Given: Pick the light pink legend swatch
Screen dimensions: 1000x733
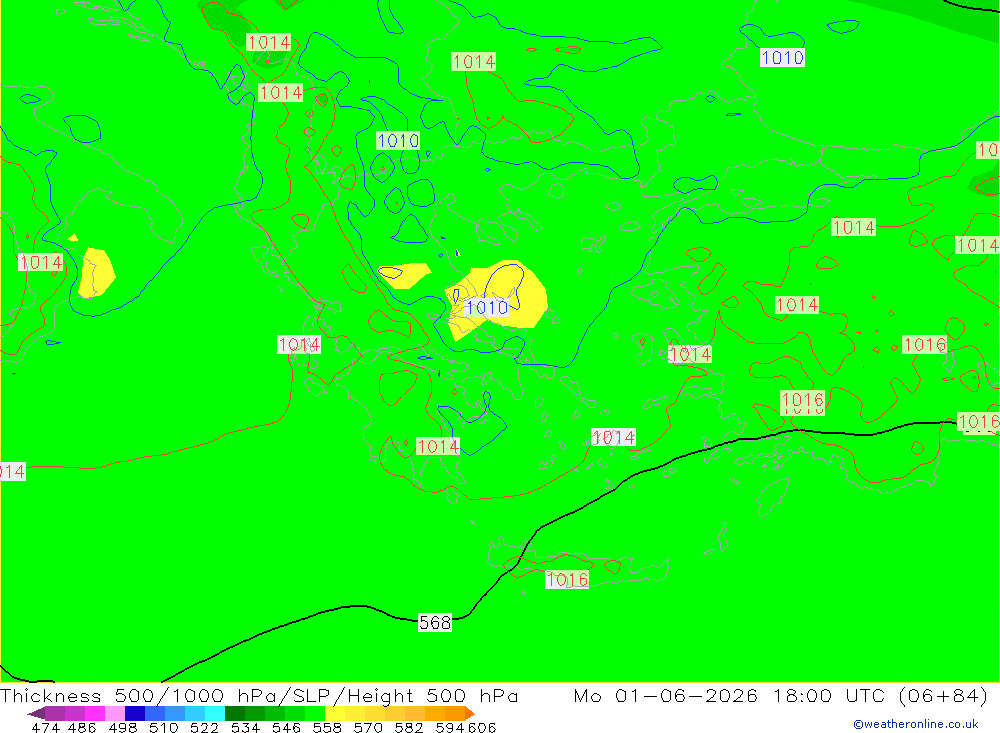Looking at the screenshot, I should pyautogui.click(x=115, y=713).
